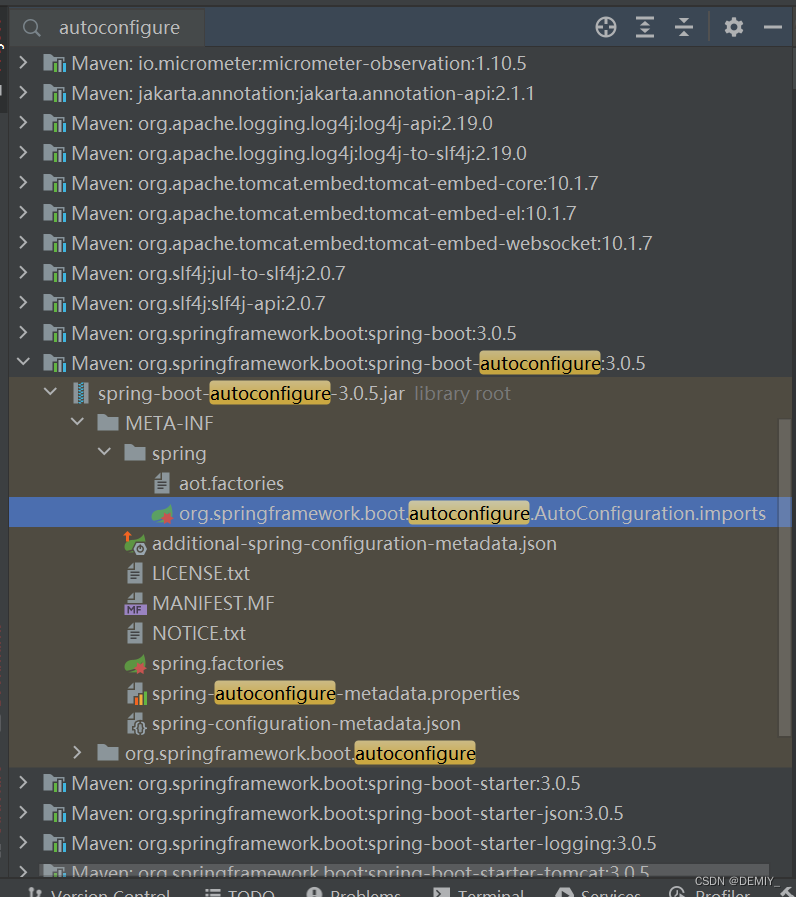Collapse the META-INF folder

(77, 422)
